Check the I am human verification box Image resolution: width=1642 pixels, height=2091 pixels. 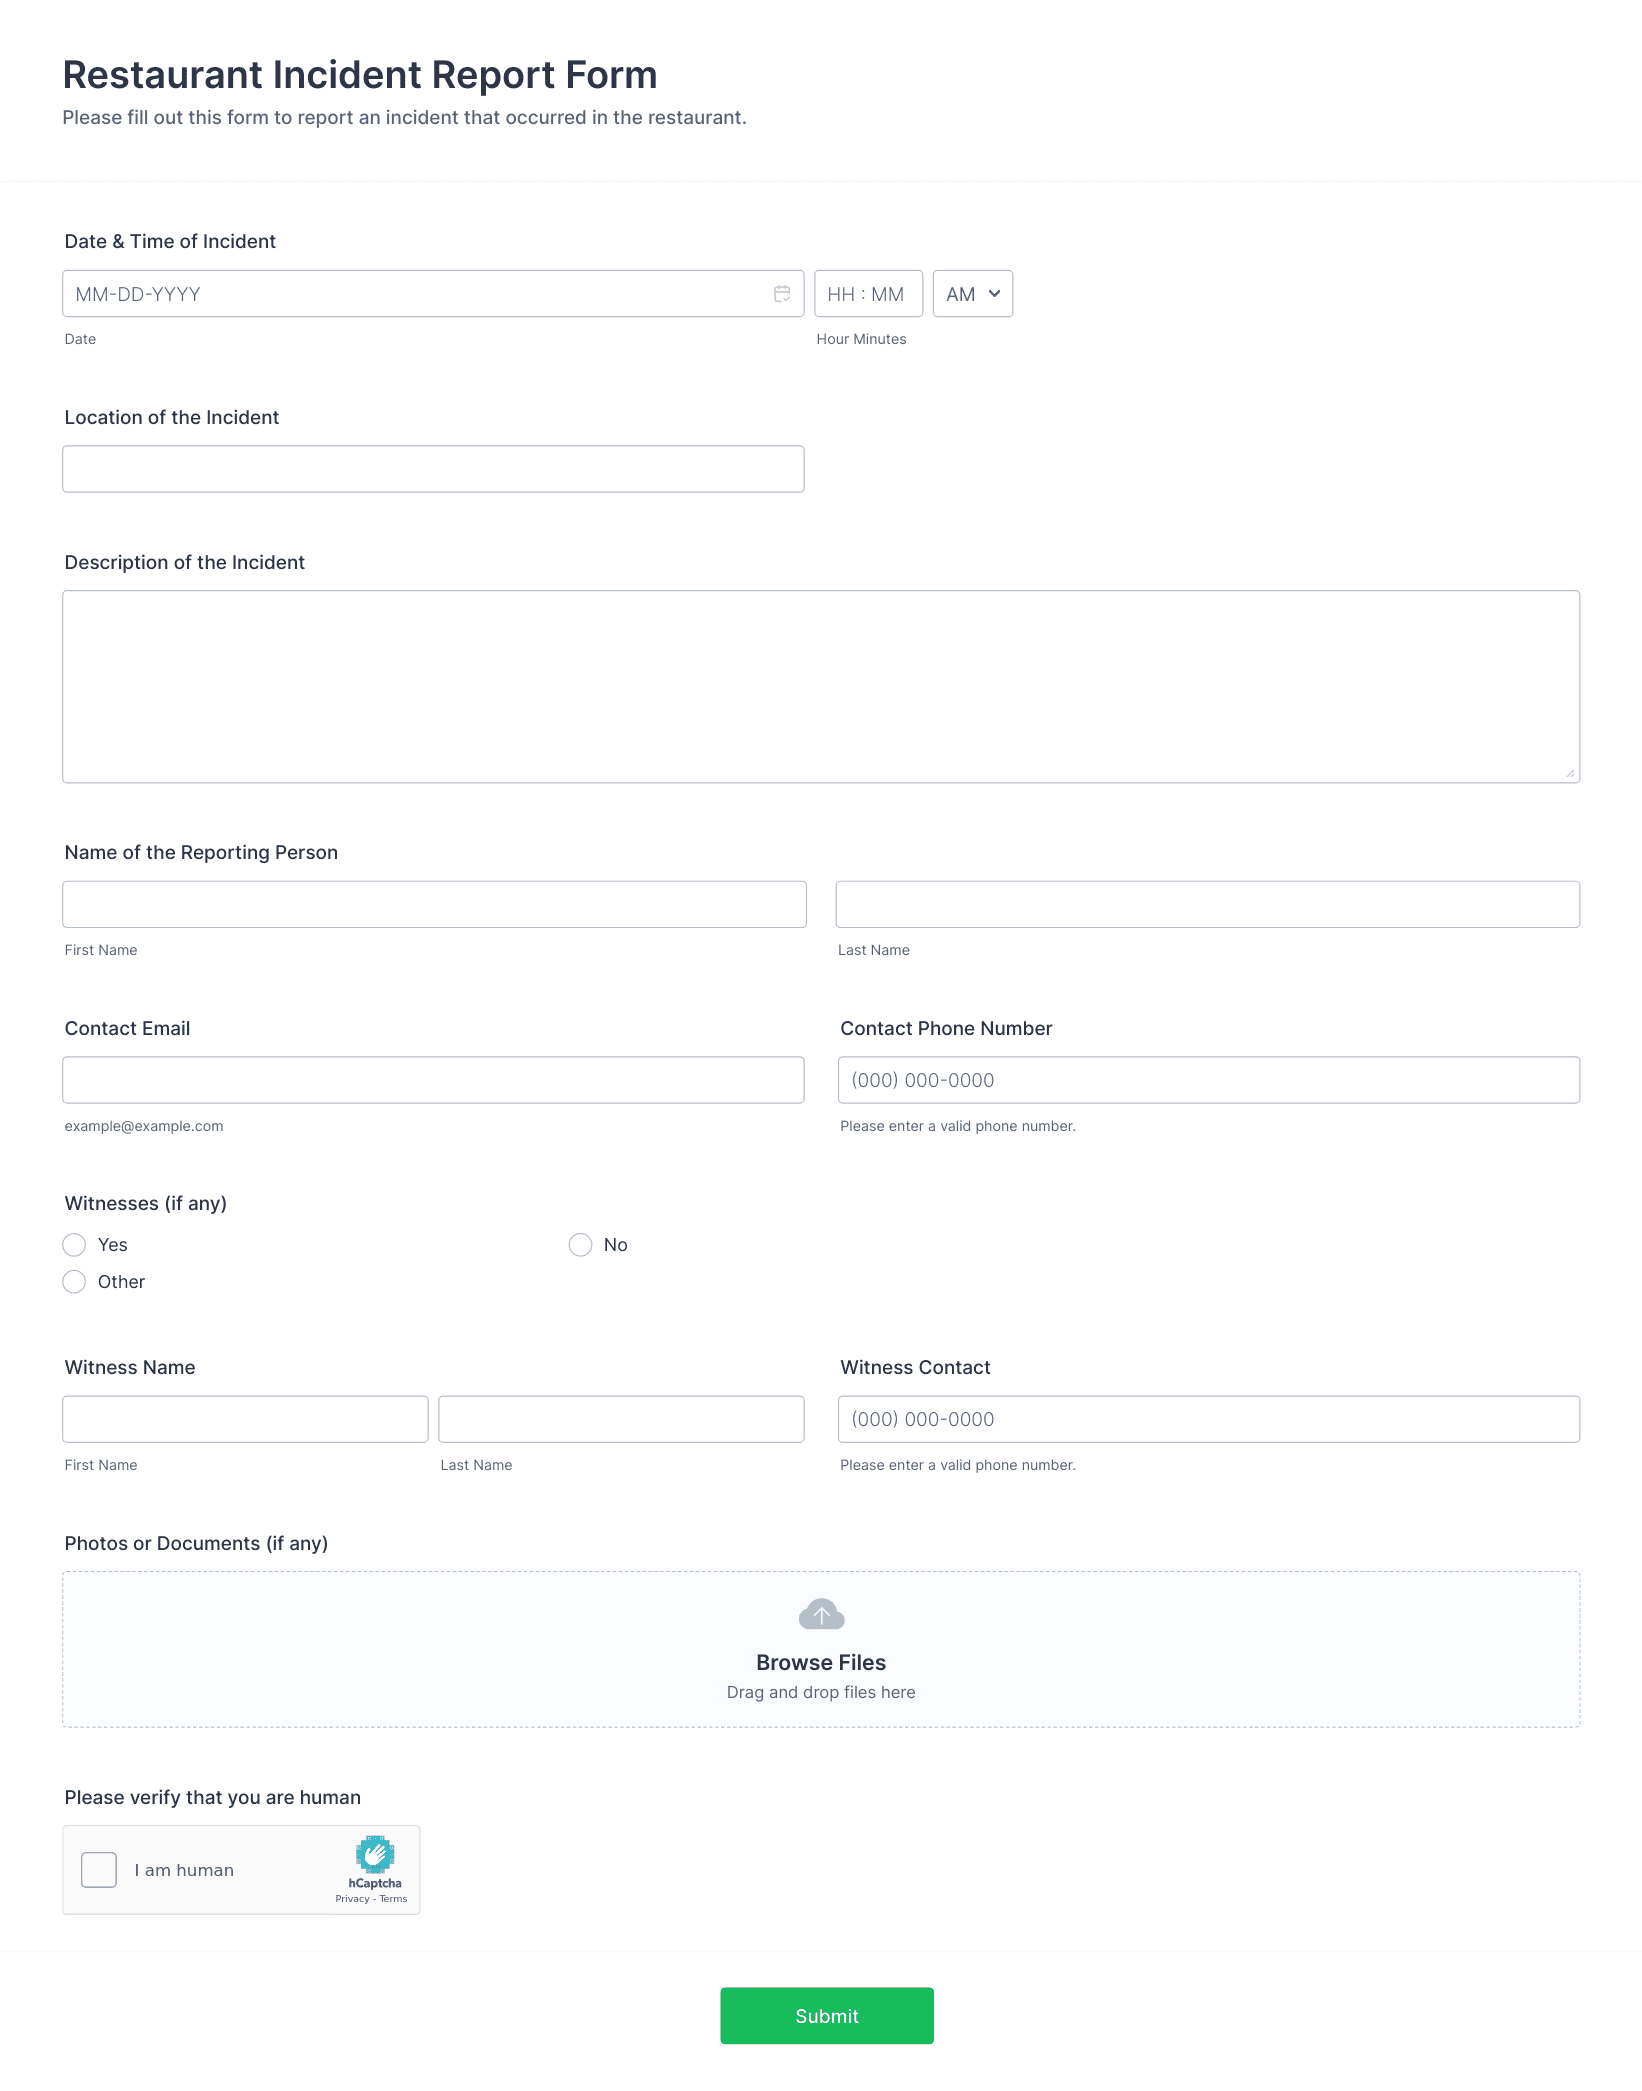98,1868
